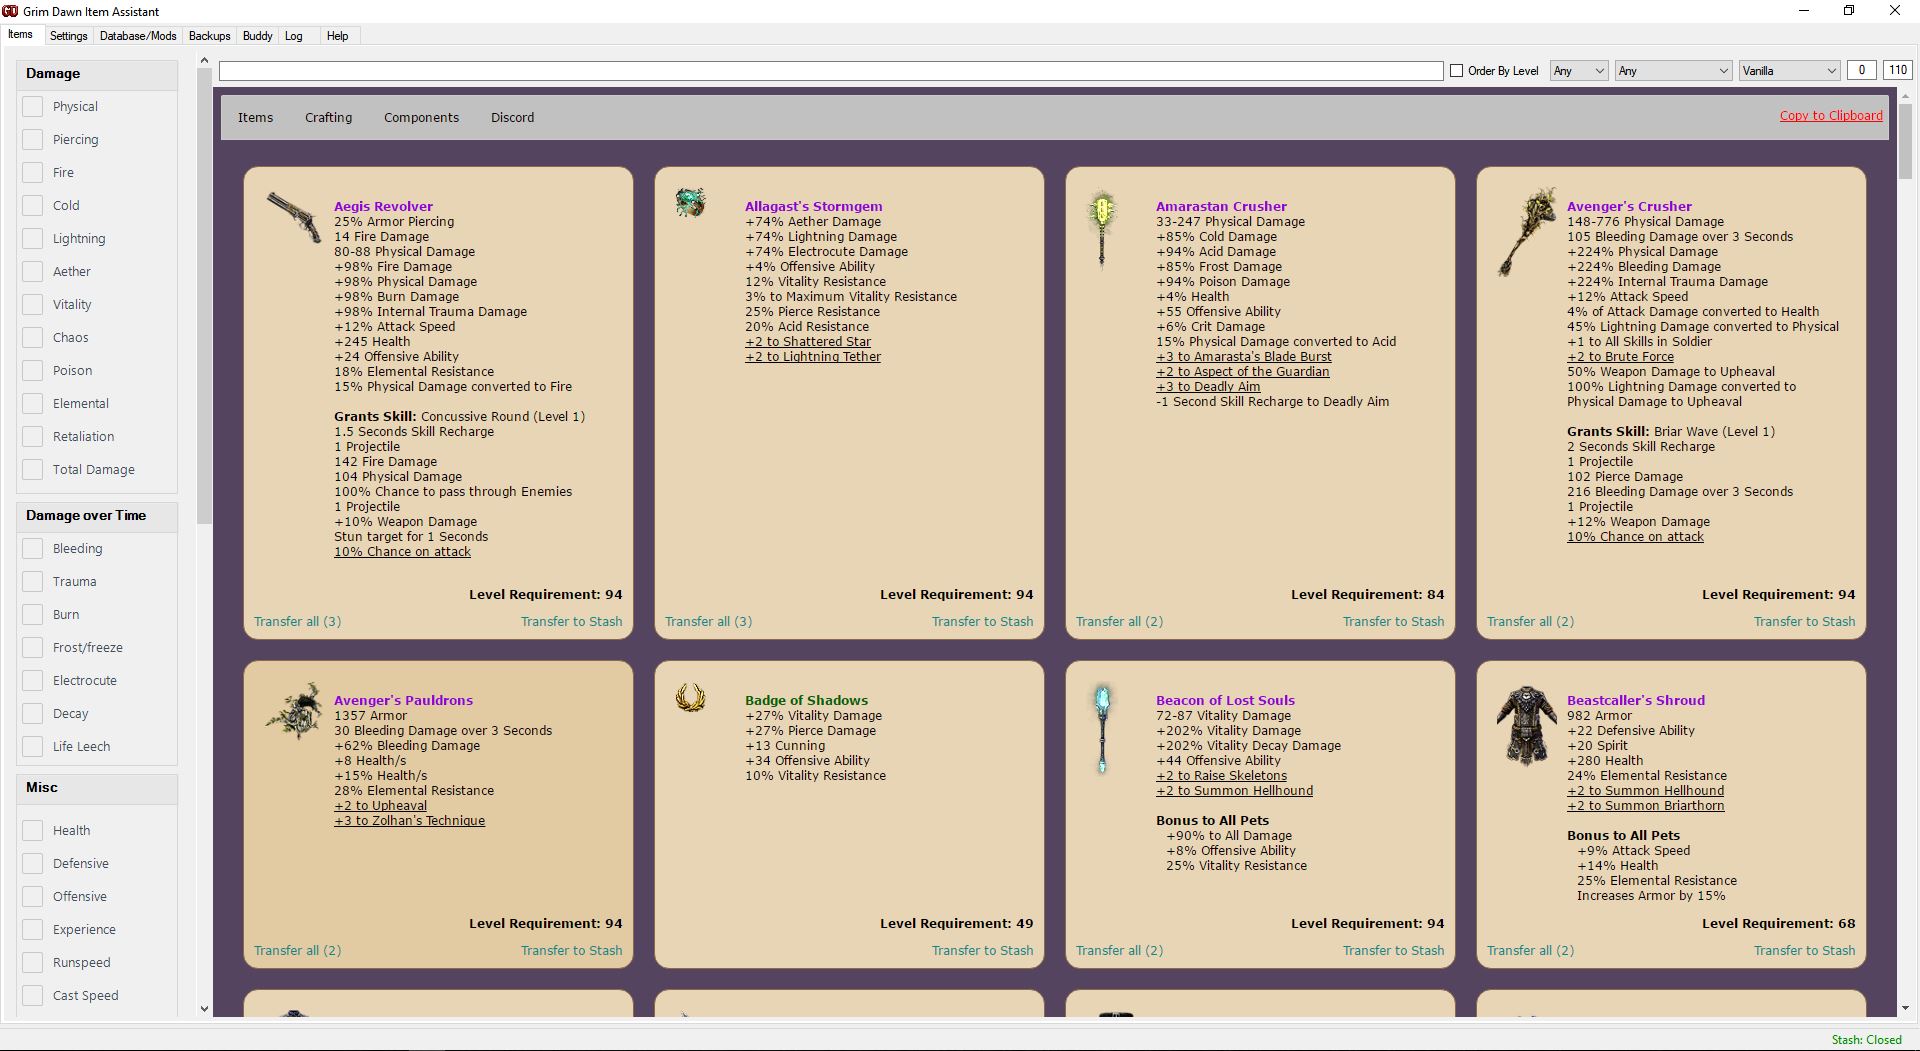Toggle the Lightning damage checkbox
The height and width of the screenshot is (1051, 1920).
pyautogui.click(x=33, y=238)
